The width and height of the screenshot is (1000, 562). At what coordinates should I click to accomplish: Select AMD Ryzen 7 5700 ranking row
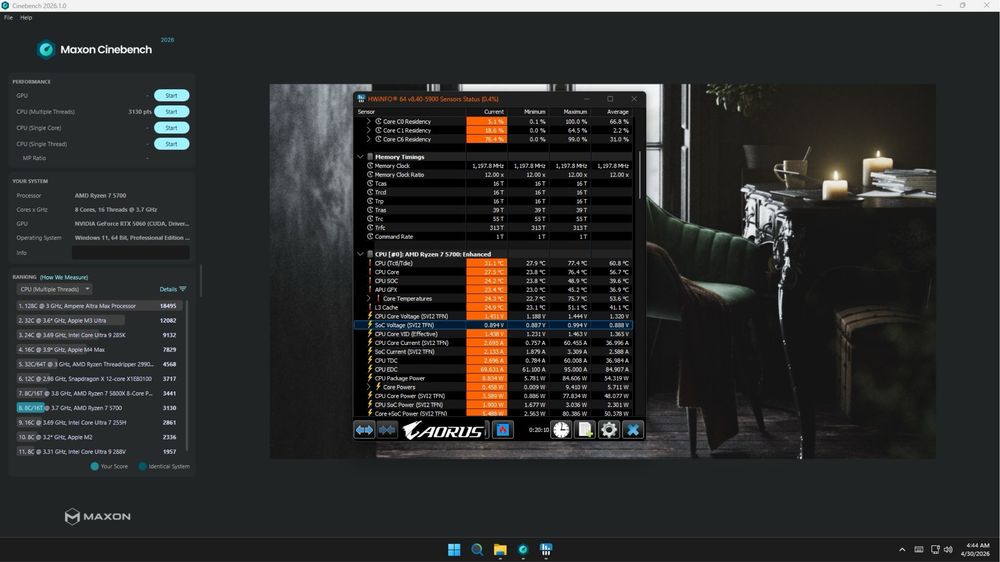coord(99,408)
